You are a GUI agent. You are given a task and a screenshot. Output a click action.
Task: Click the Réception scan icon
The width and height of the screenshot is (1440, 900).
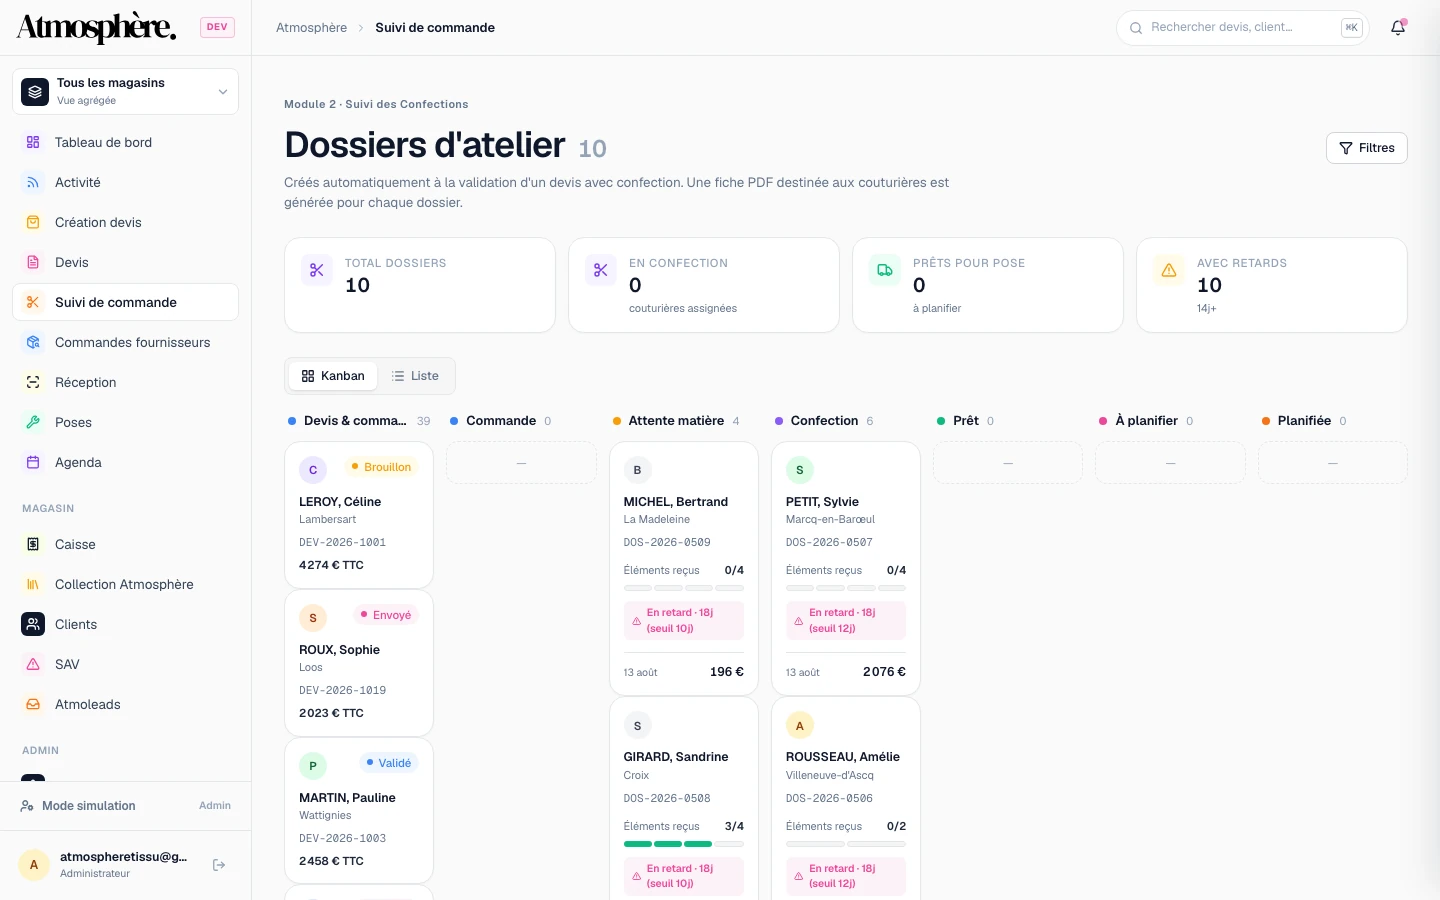(33, 382)
